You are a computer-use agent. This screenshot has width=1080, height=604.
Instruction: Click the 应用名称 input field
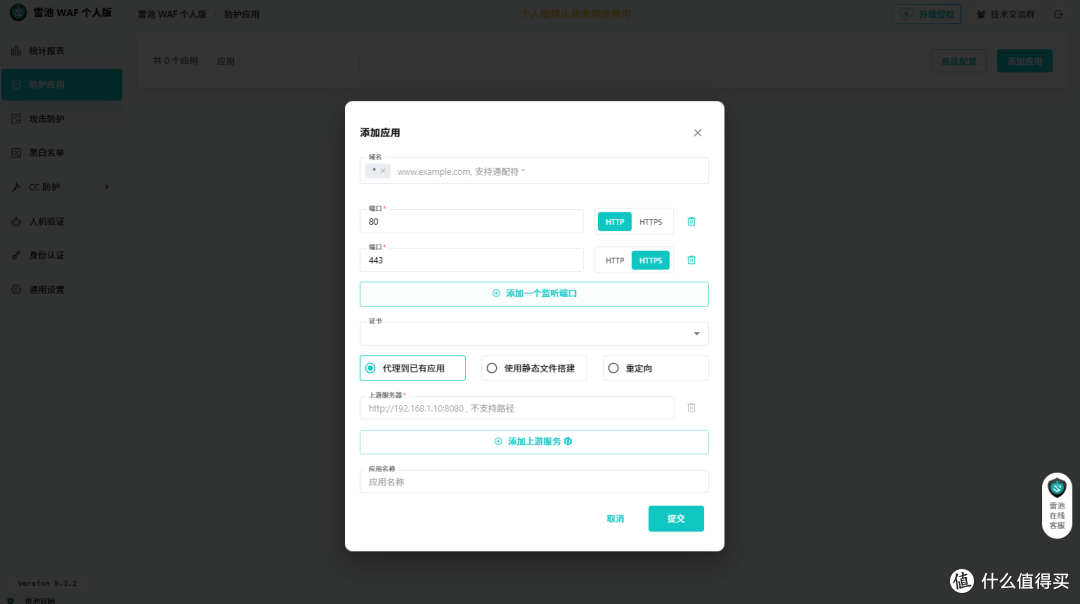tap(534, 481)
